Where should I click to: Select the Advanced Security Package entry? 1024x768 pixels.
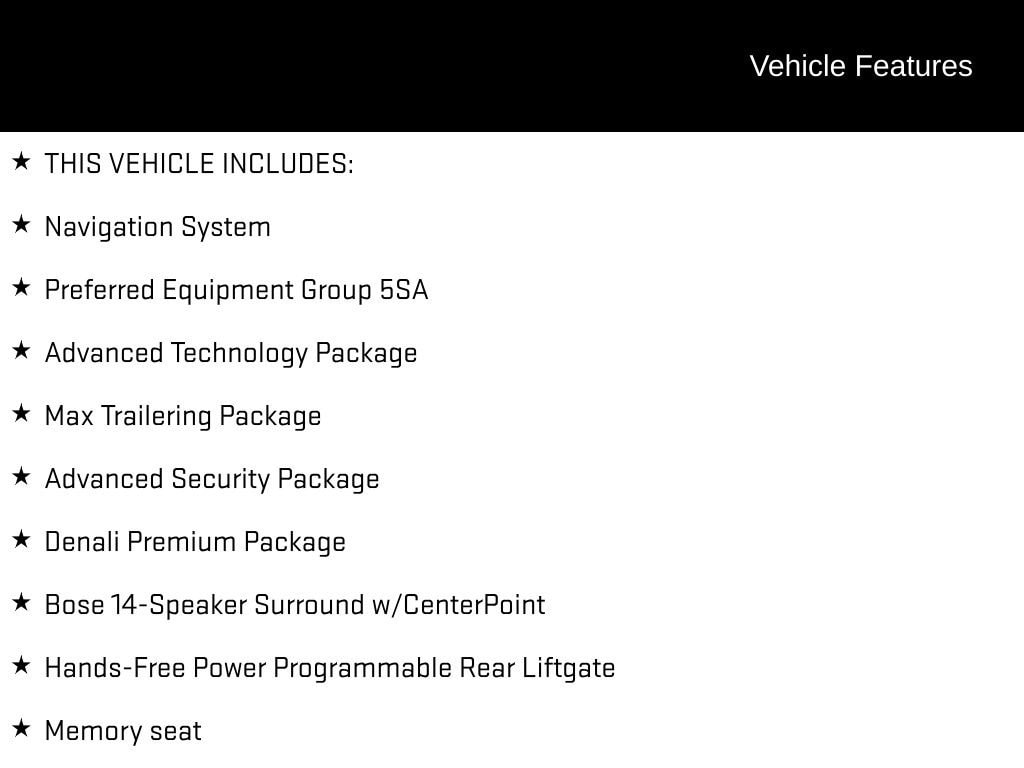(212, 479)
